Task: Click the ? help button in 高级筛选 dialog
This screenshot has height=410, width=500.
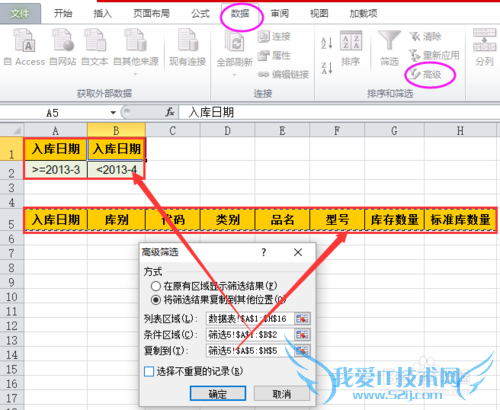Action: (264, 252)
